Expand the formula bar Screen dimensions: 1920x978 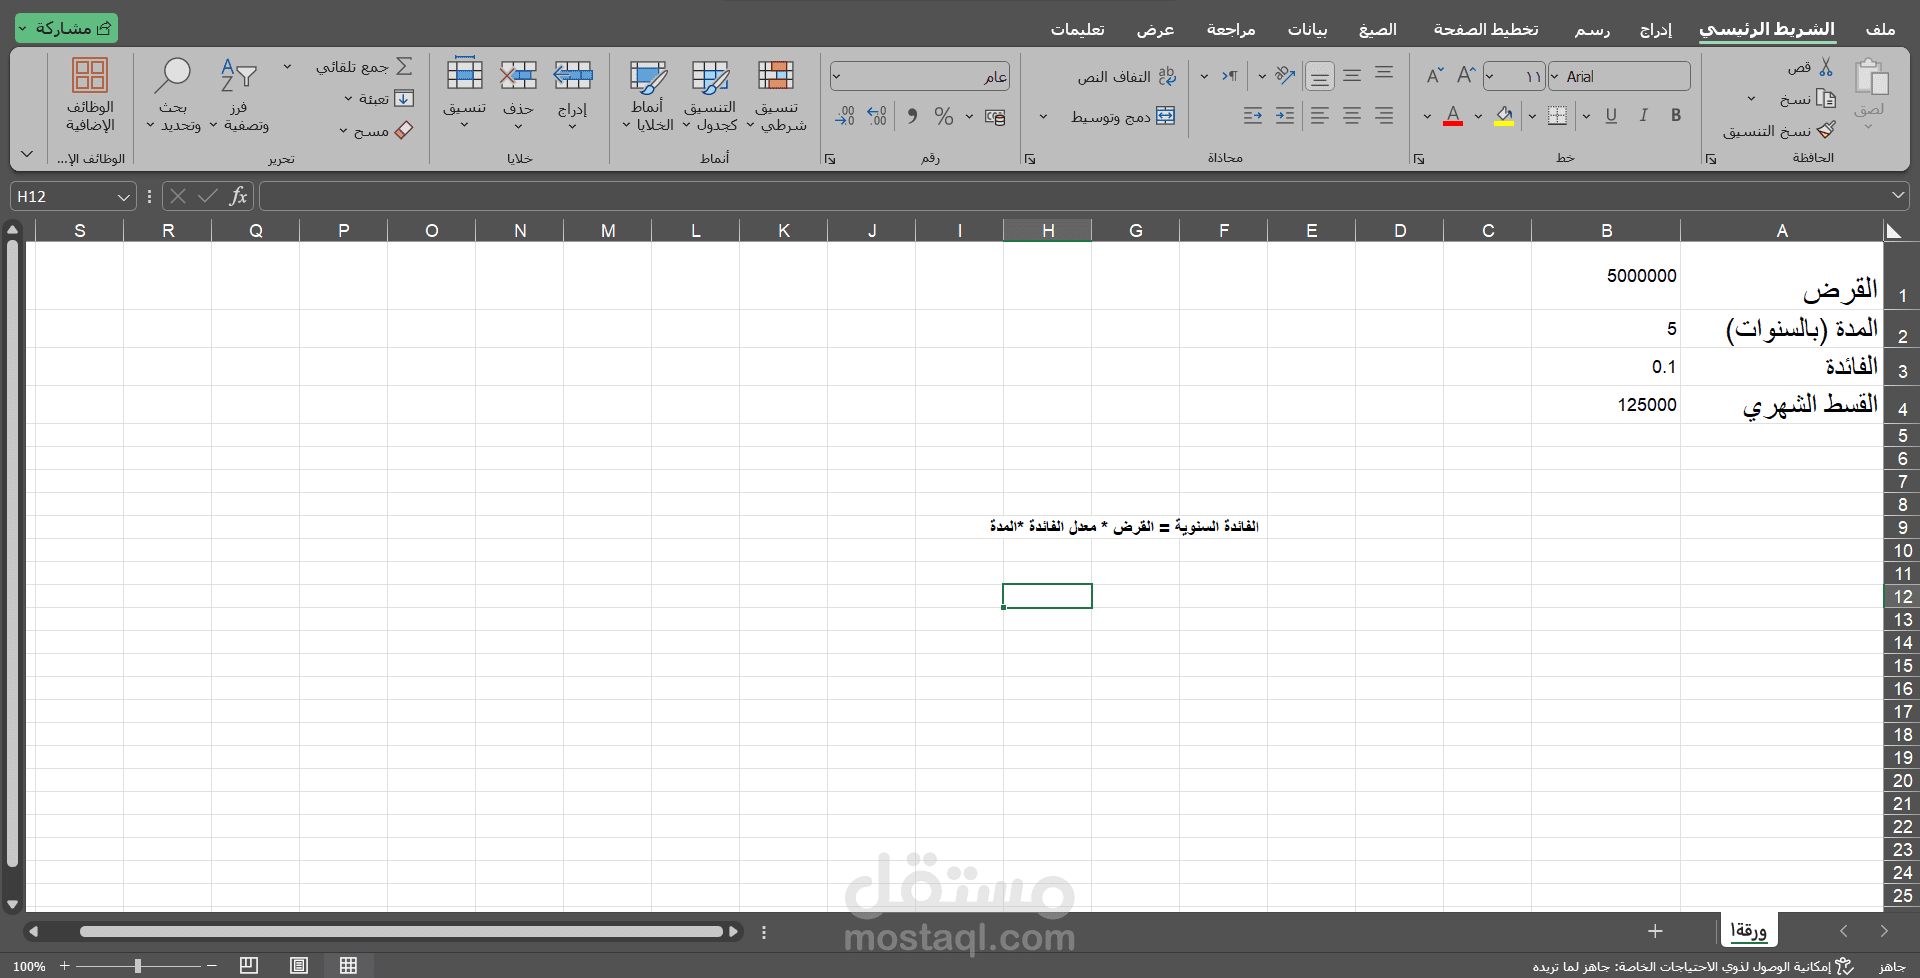(1898, 196)
